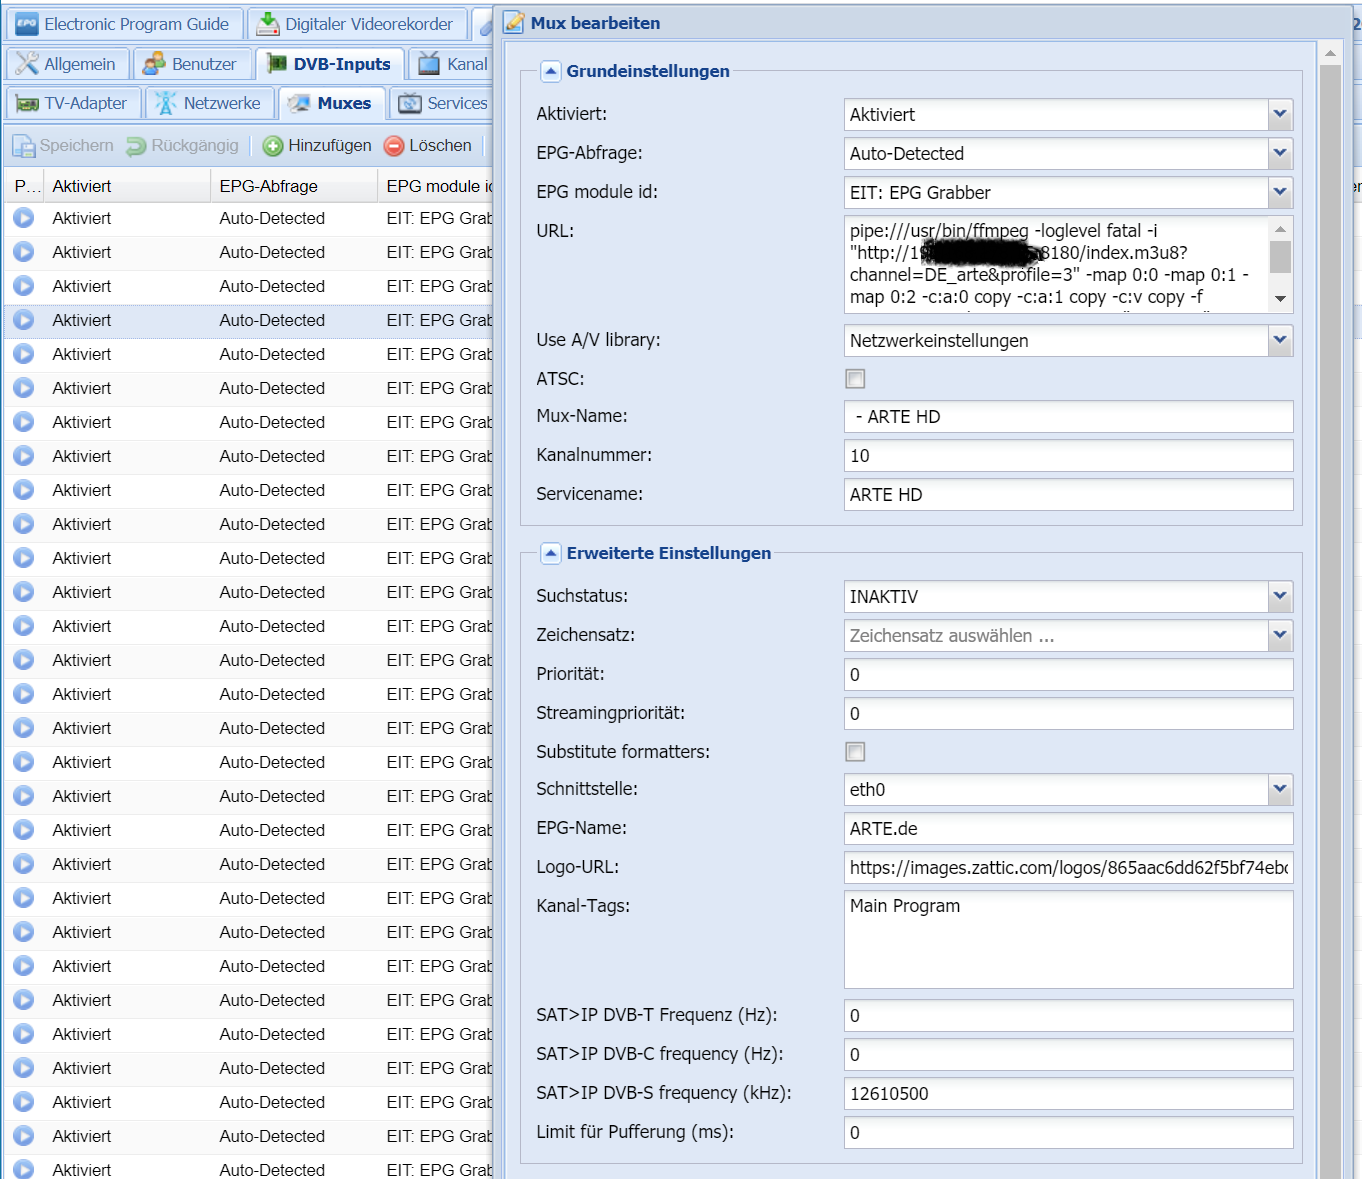
Task: Sort by the EPG module id column header
Action: point(437,186)
